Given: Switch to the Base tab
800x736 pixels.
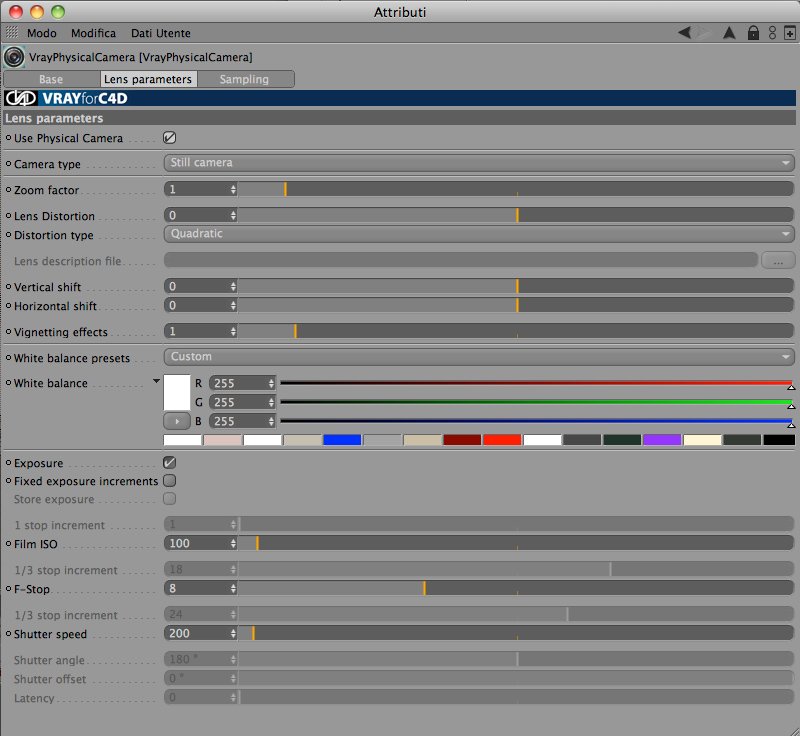Looking at the screenshot, I should (x=52, y=79).
